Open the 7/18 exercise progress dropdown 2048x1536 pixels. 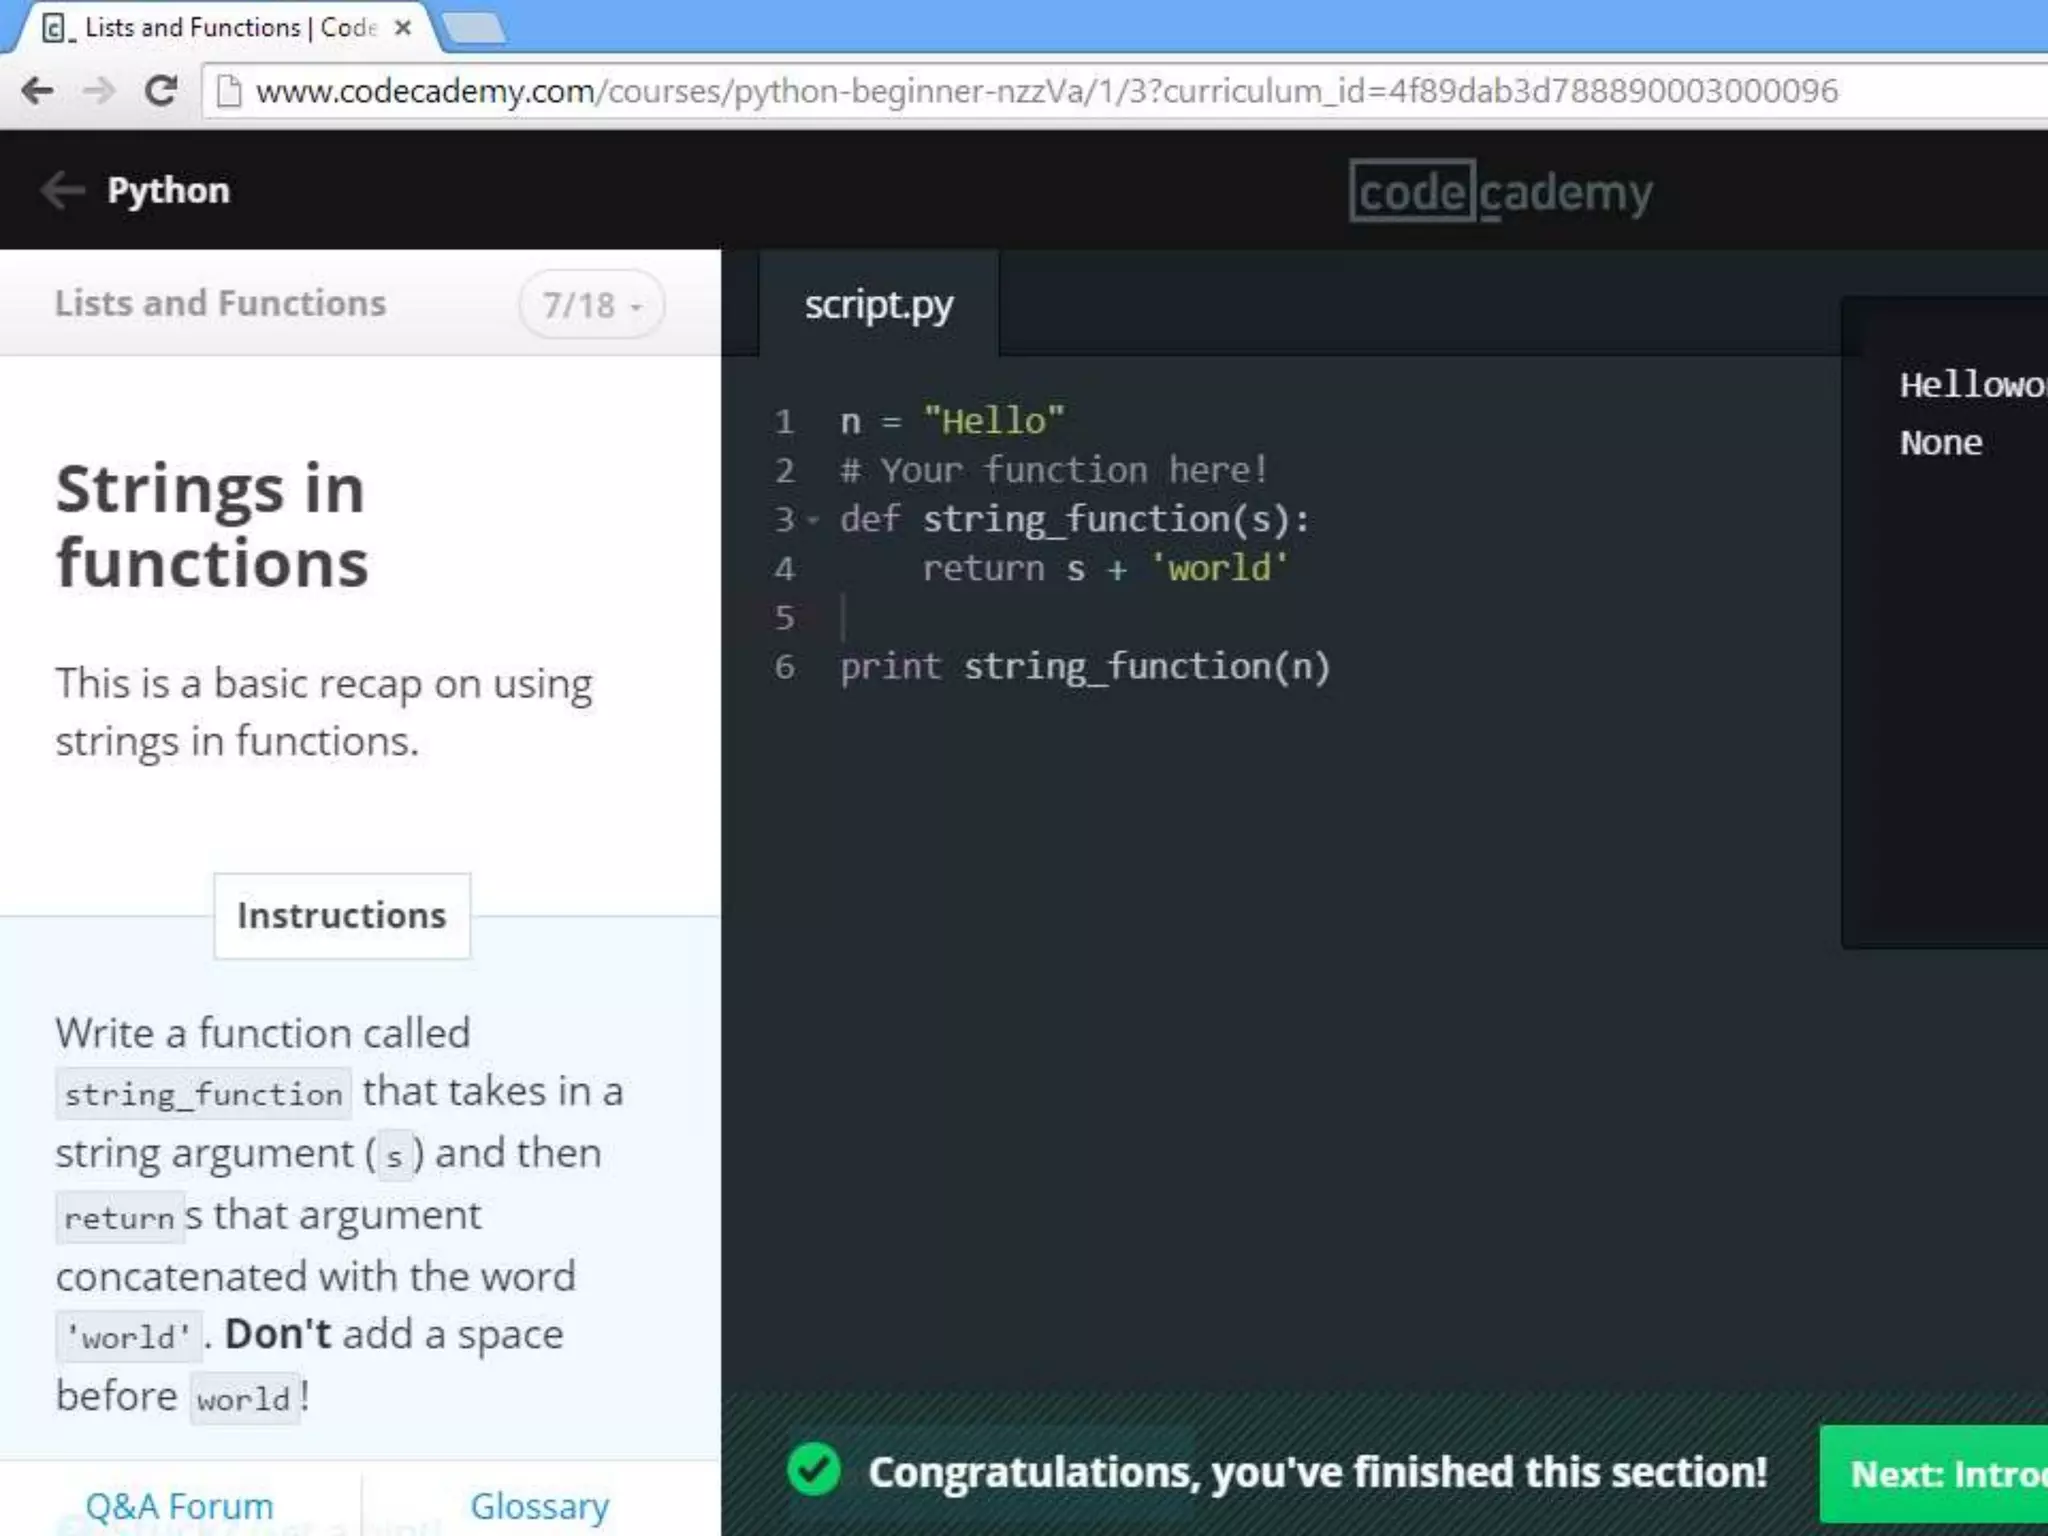pyautogui.click(x=591, y=305)
